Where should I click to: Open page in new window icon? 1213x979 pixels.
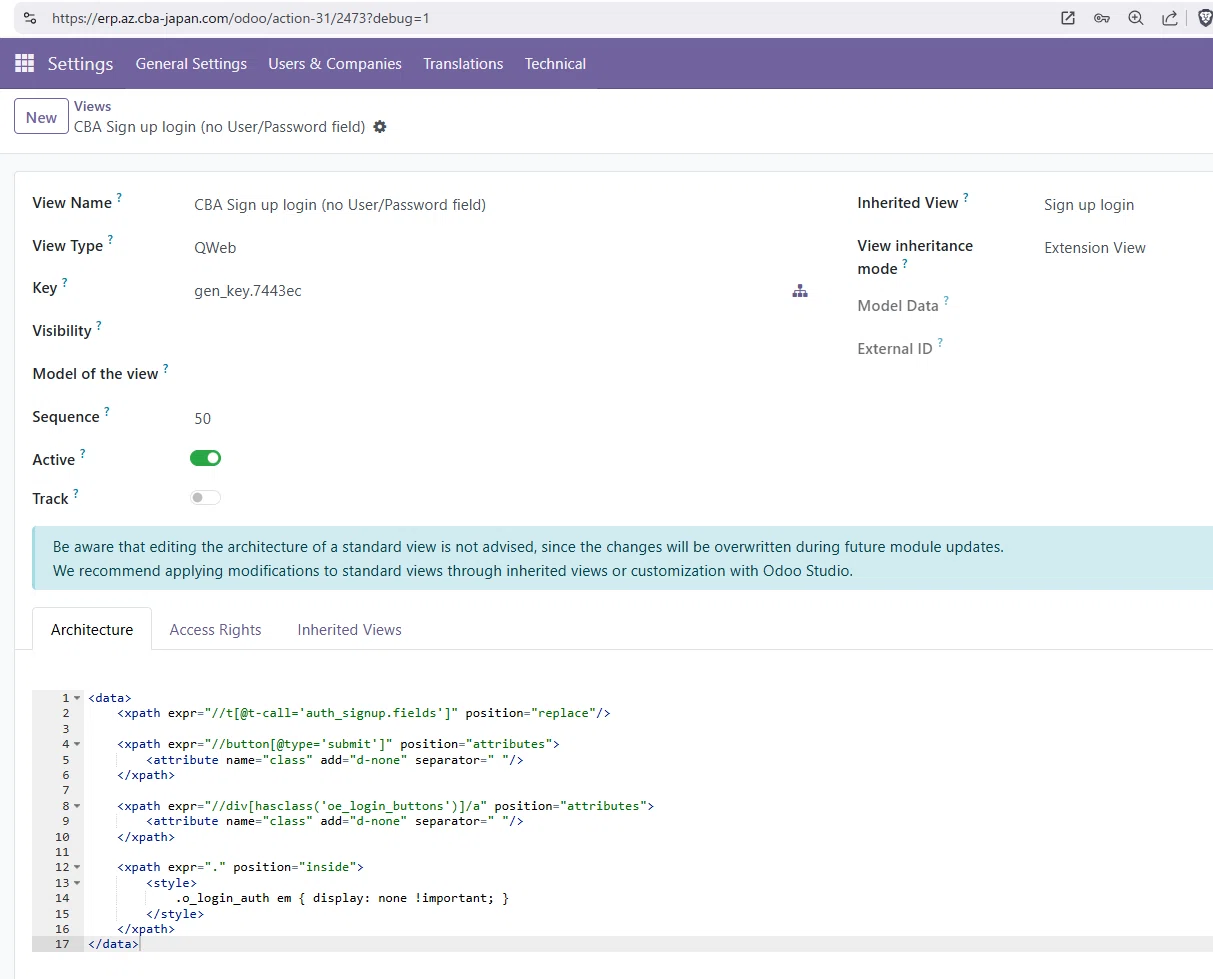pyautogui.click(x=1068, y=18)
